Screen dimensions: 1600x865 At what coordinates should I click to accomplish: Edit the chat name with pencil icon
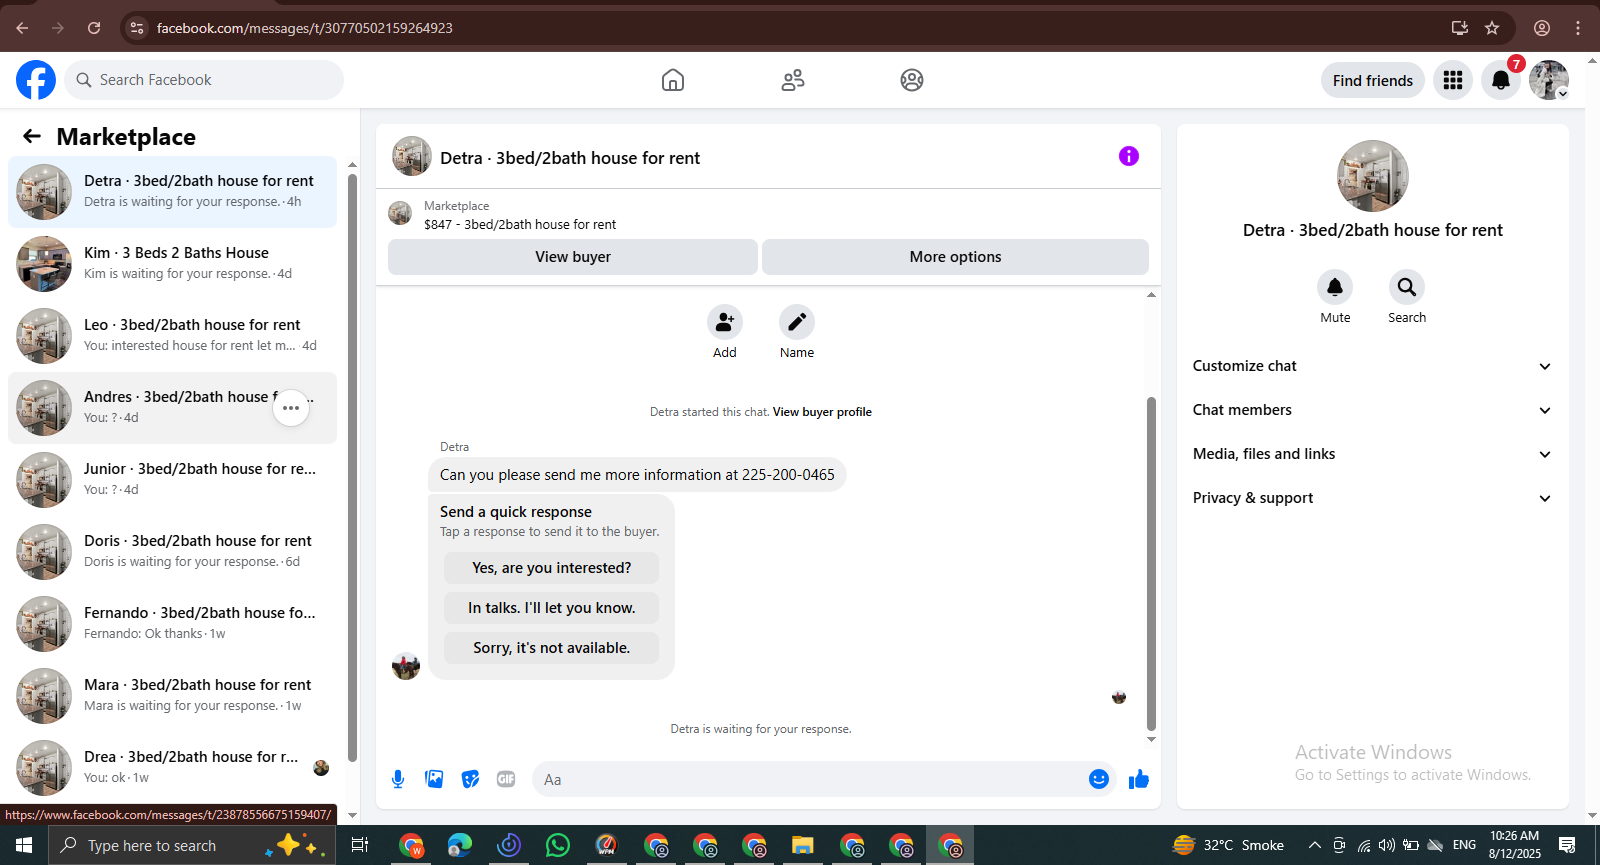click(x=797, y=322)
